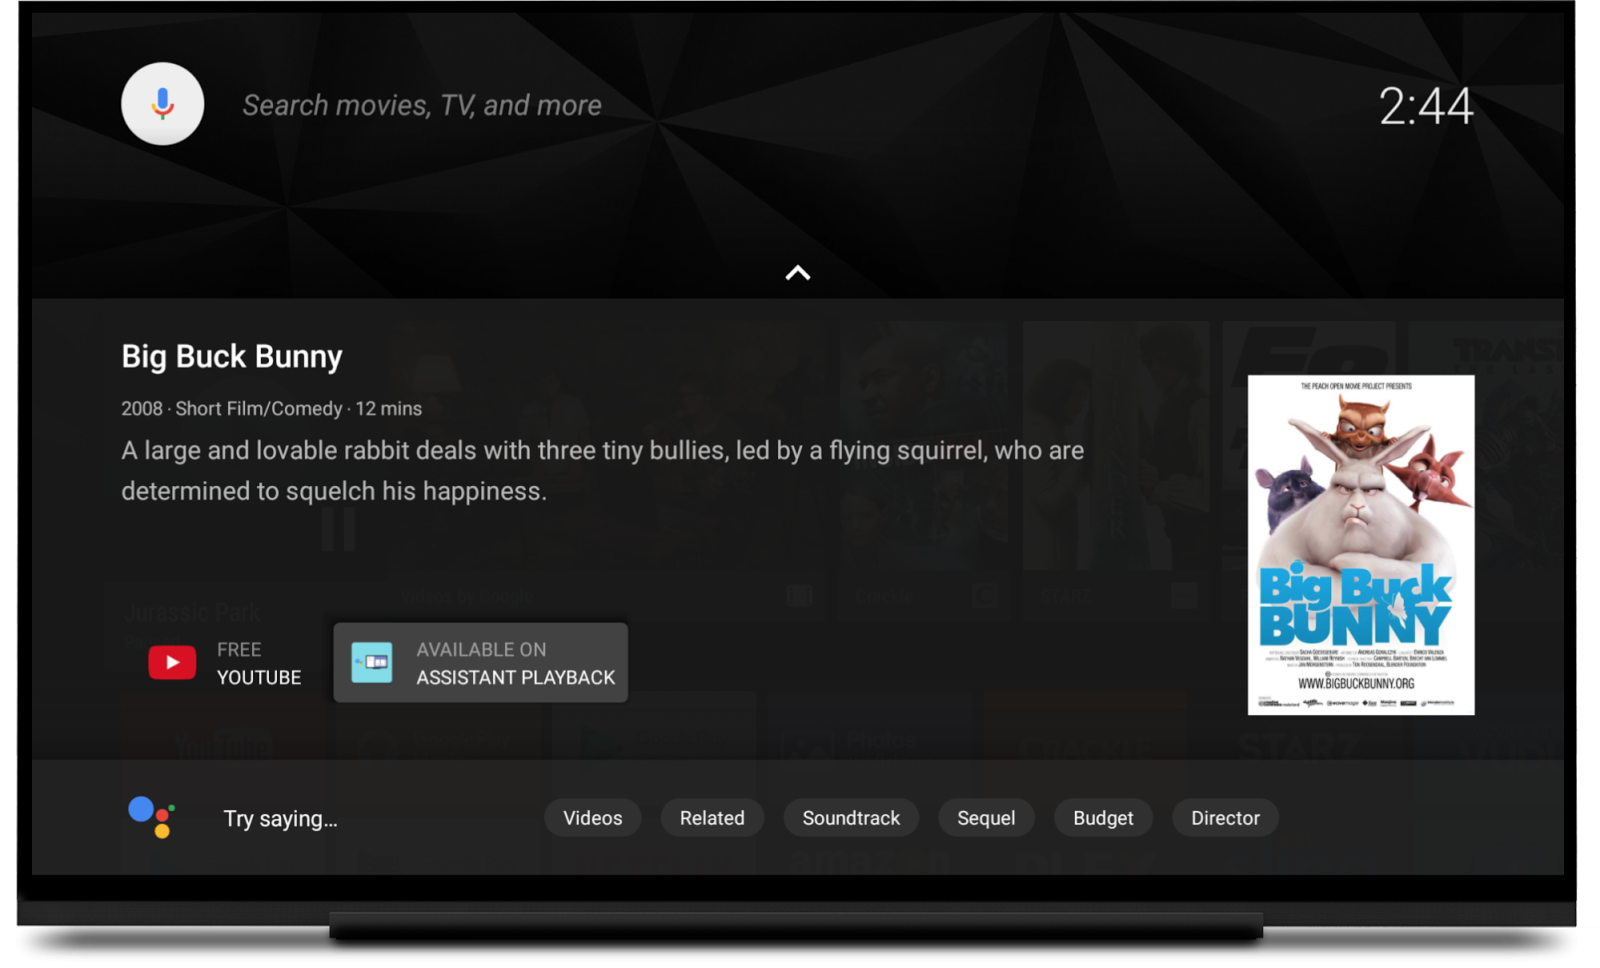
Task: Select the Sequel suggestion chip
Action: click(985, 817)
